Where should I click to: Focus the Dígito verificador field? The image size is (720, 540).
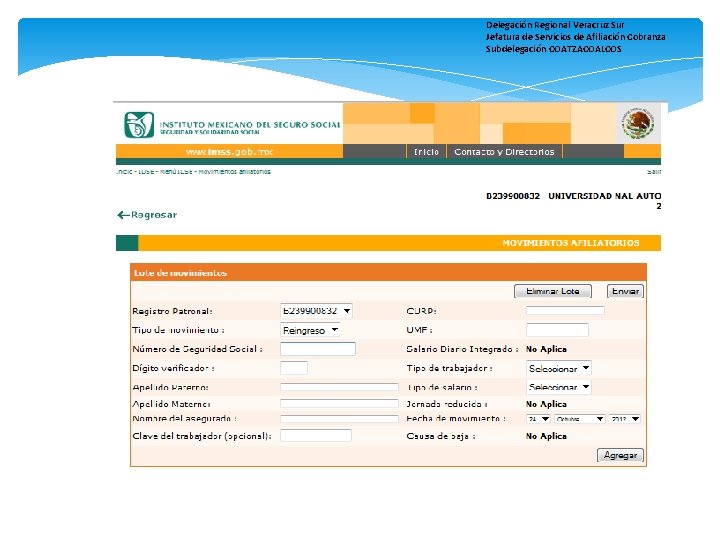click(294, 368)
